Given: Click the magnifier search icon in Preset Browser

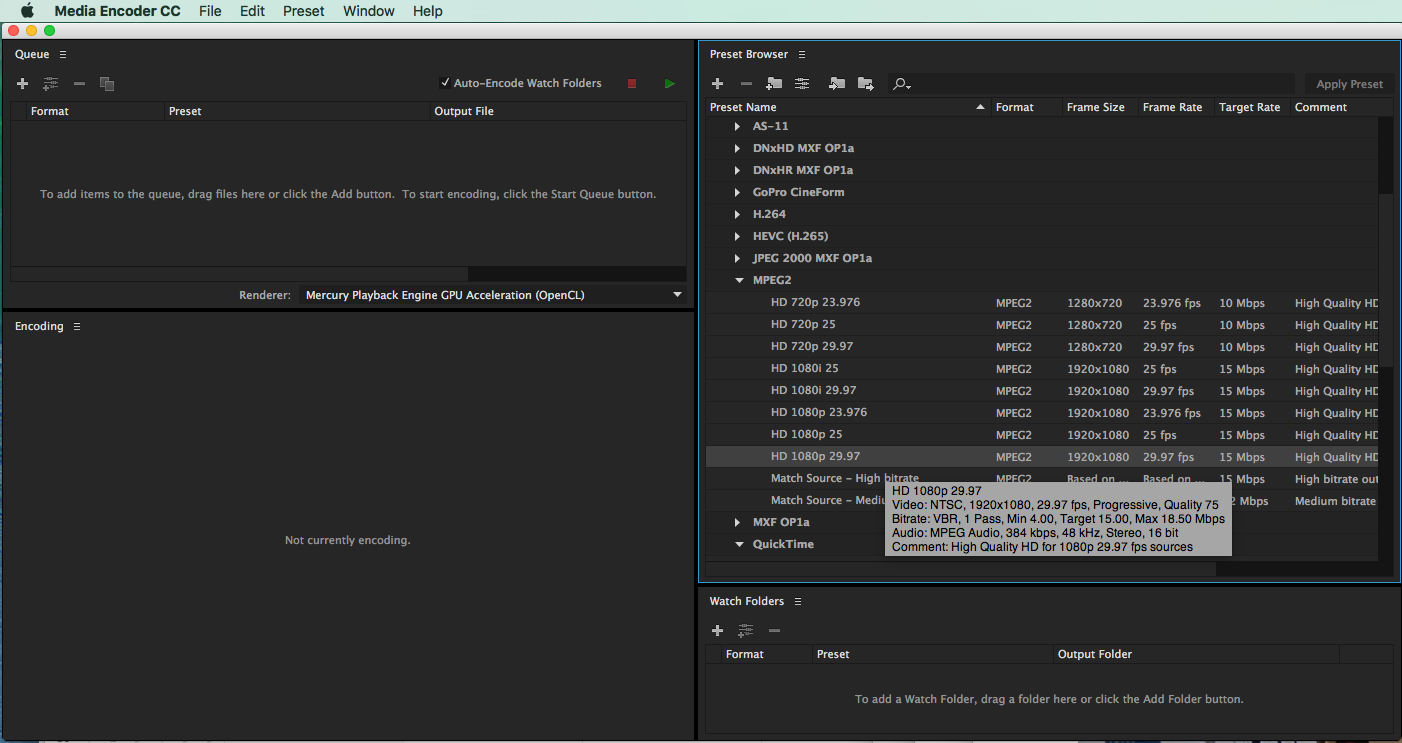Looking at the screenshot, I should click(901, 84).
